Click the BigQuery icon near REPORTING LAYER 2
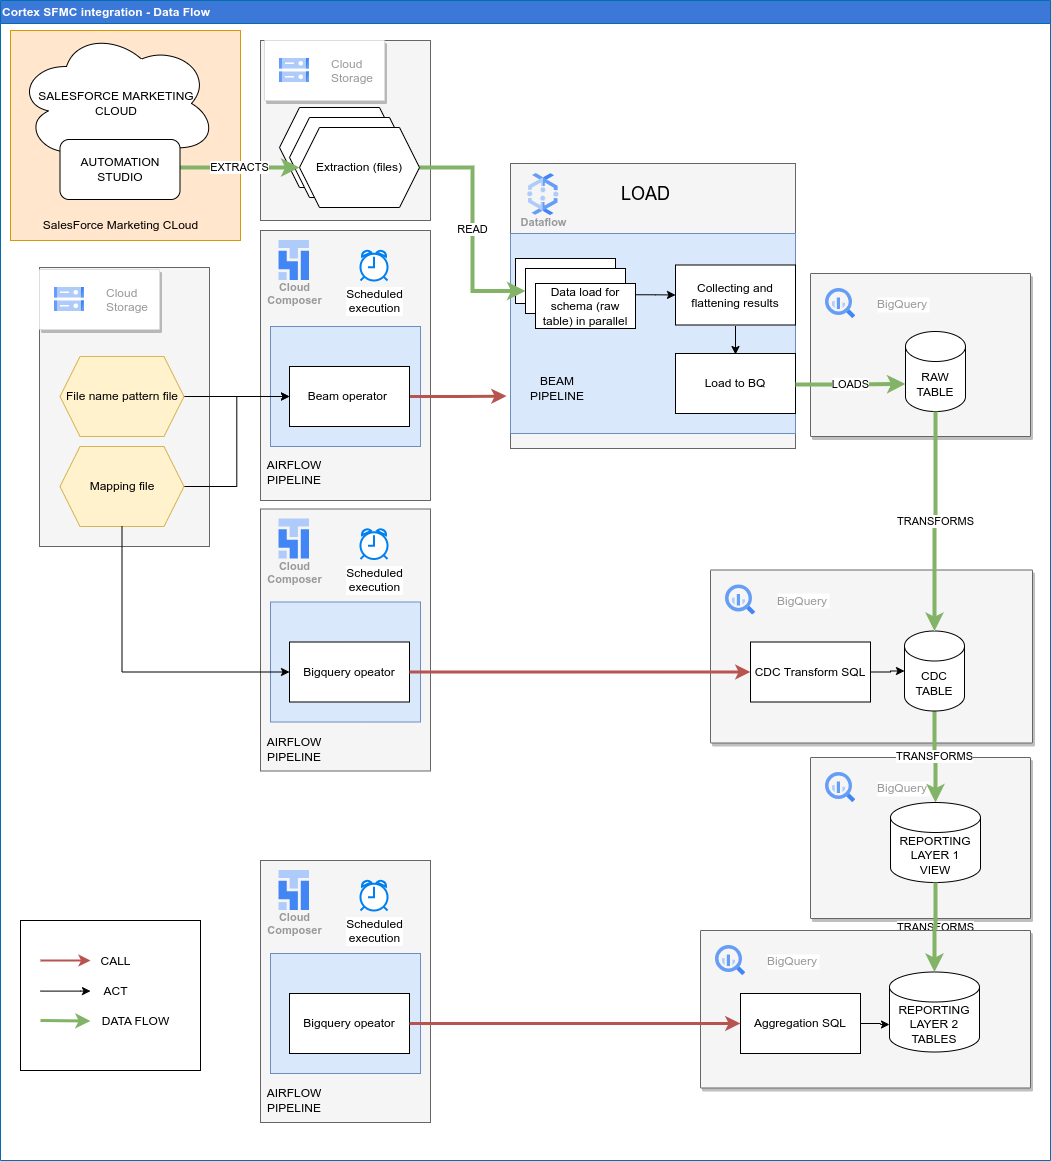This screenshot has width=1051, height=1161. (x=729, y=960)
